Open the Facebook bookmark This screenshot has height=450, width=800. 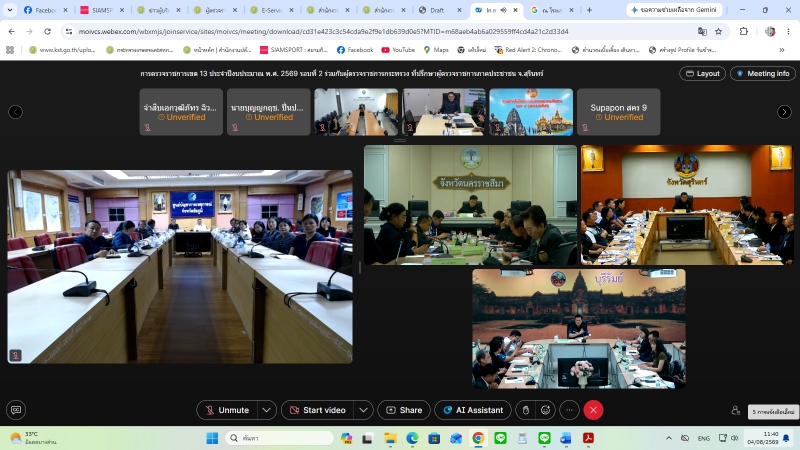(355, 50)
